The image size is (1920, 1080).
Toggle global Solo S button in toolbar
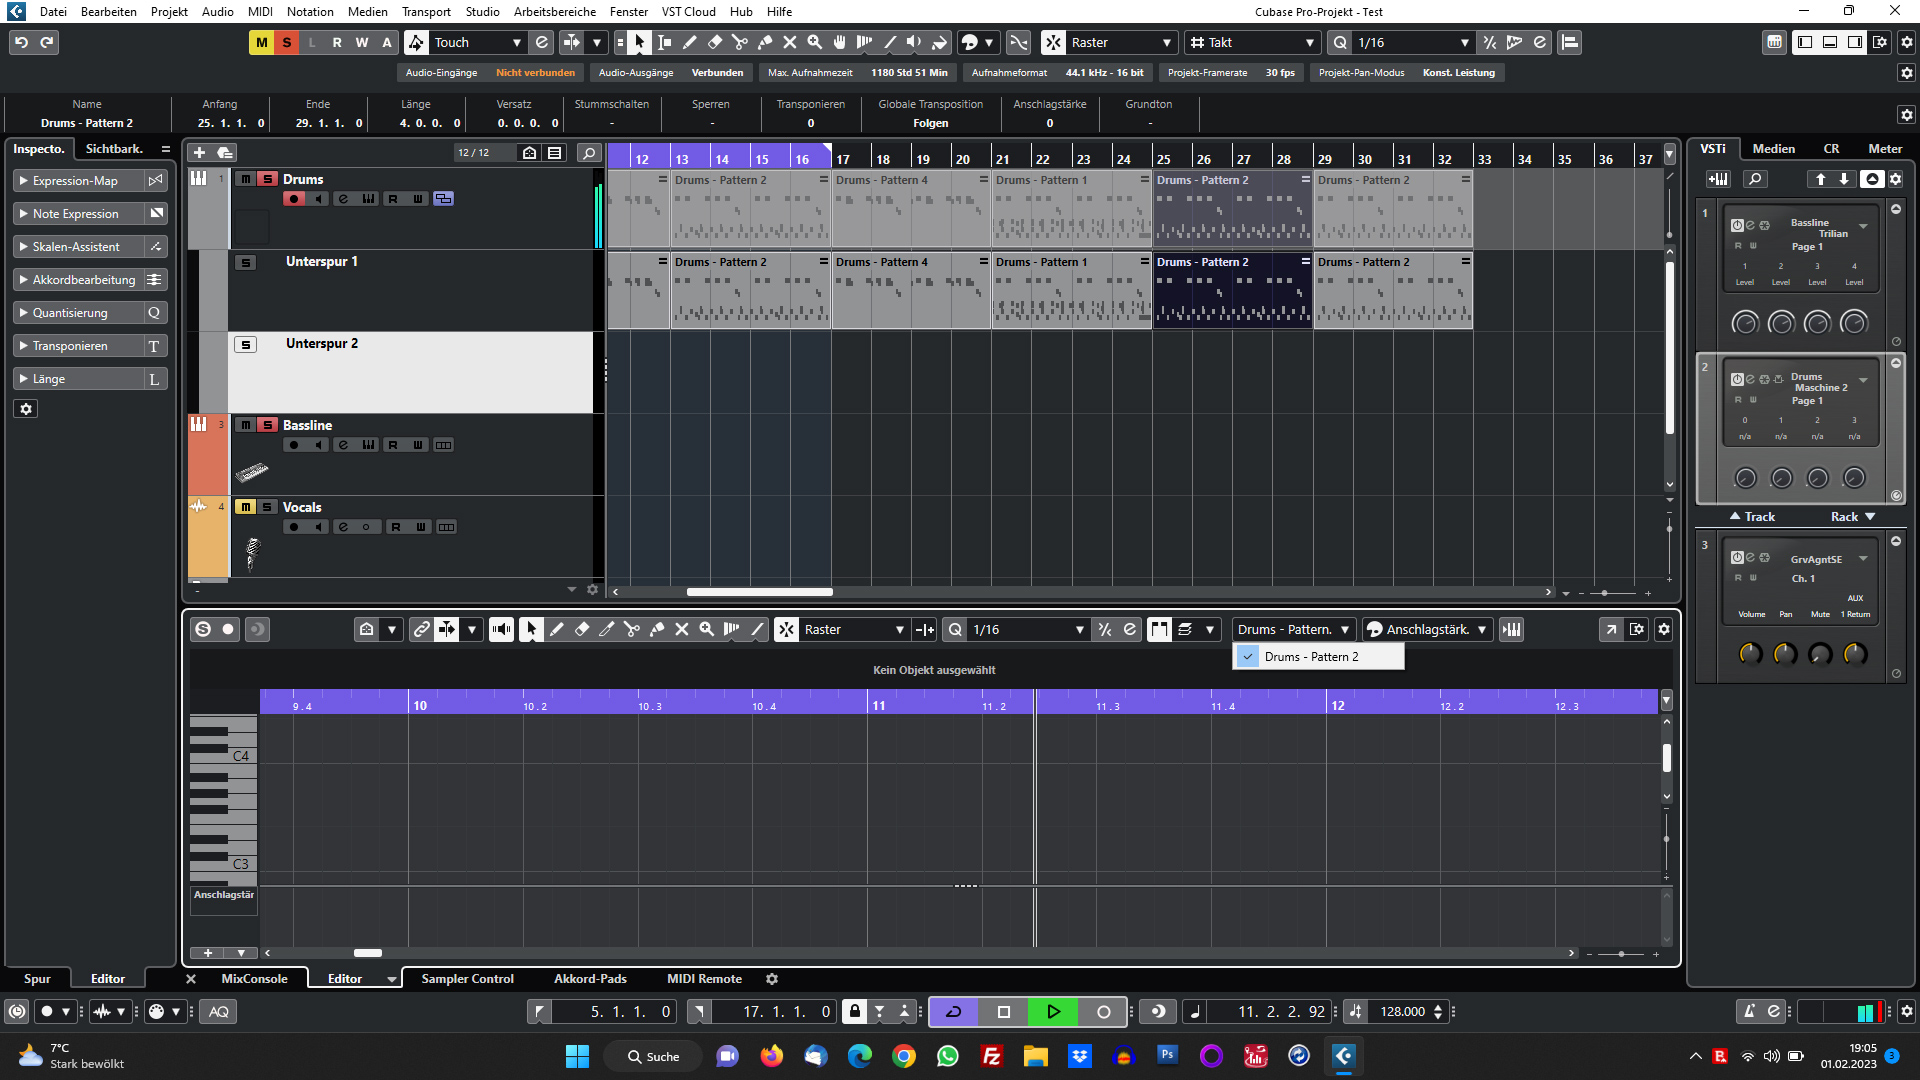point(287,42)
